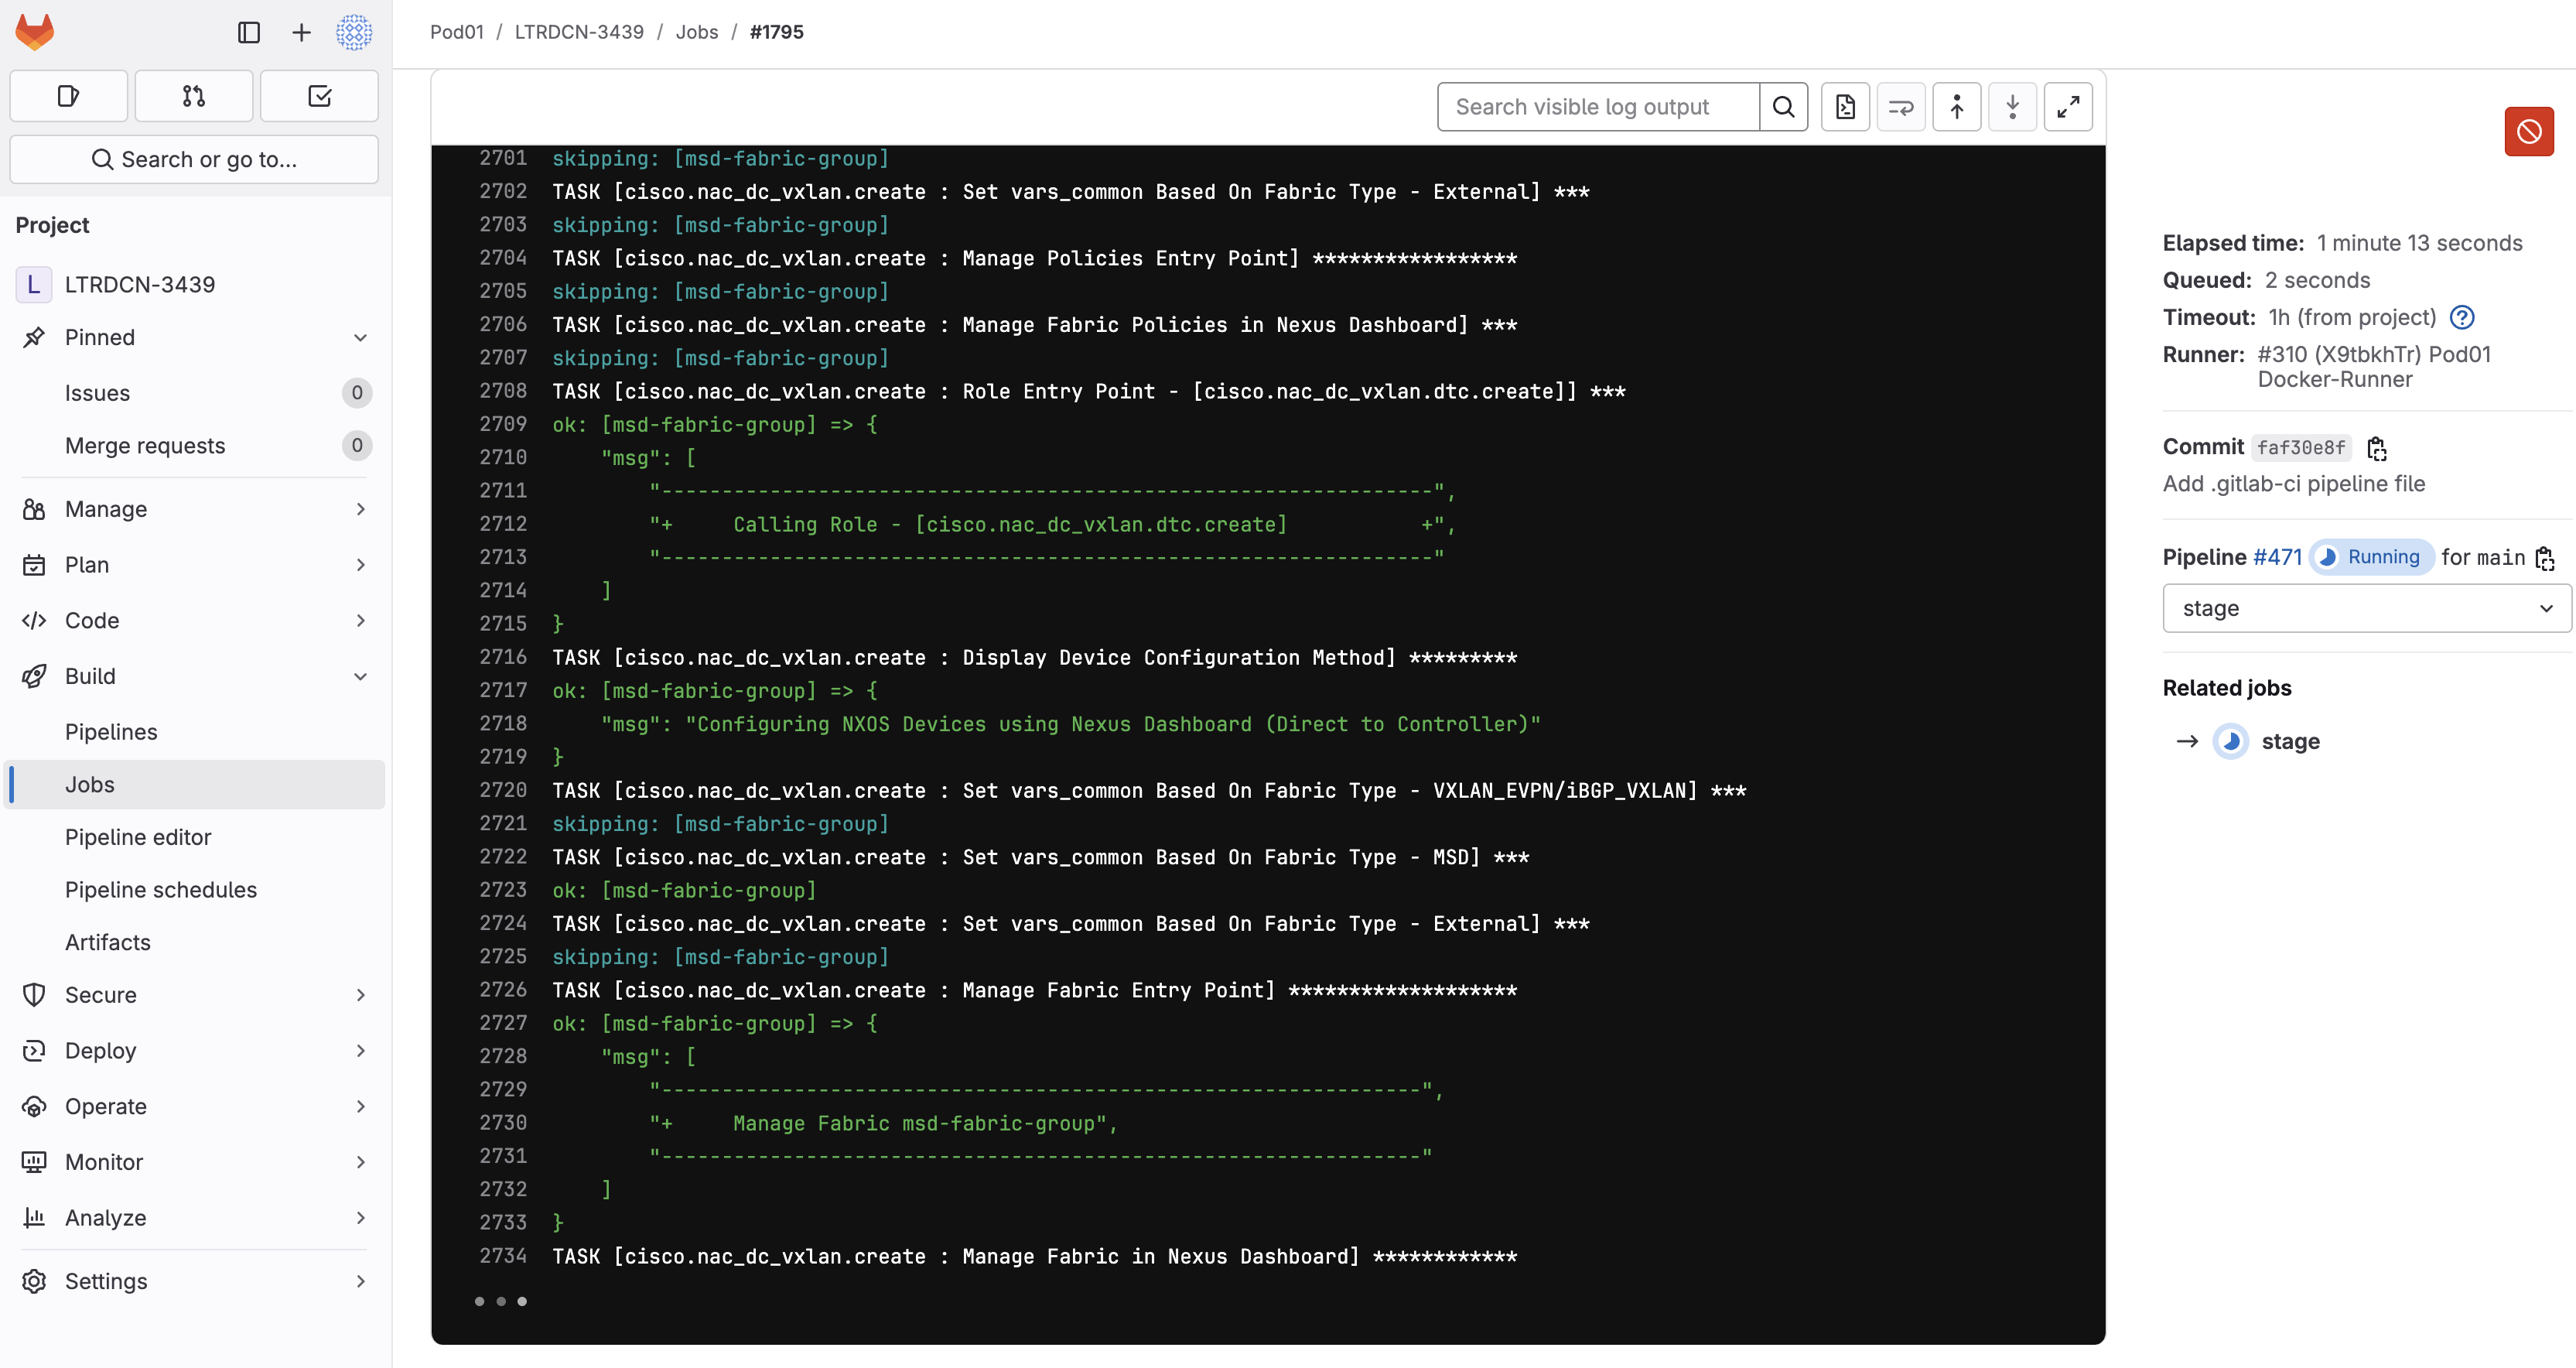Screen dimensions: 2576x1368
Task: Click the create new plus icon
Action: point(301,33)
